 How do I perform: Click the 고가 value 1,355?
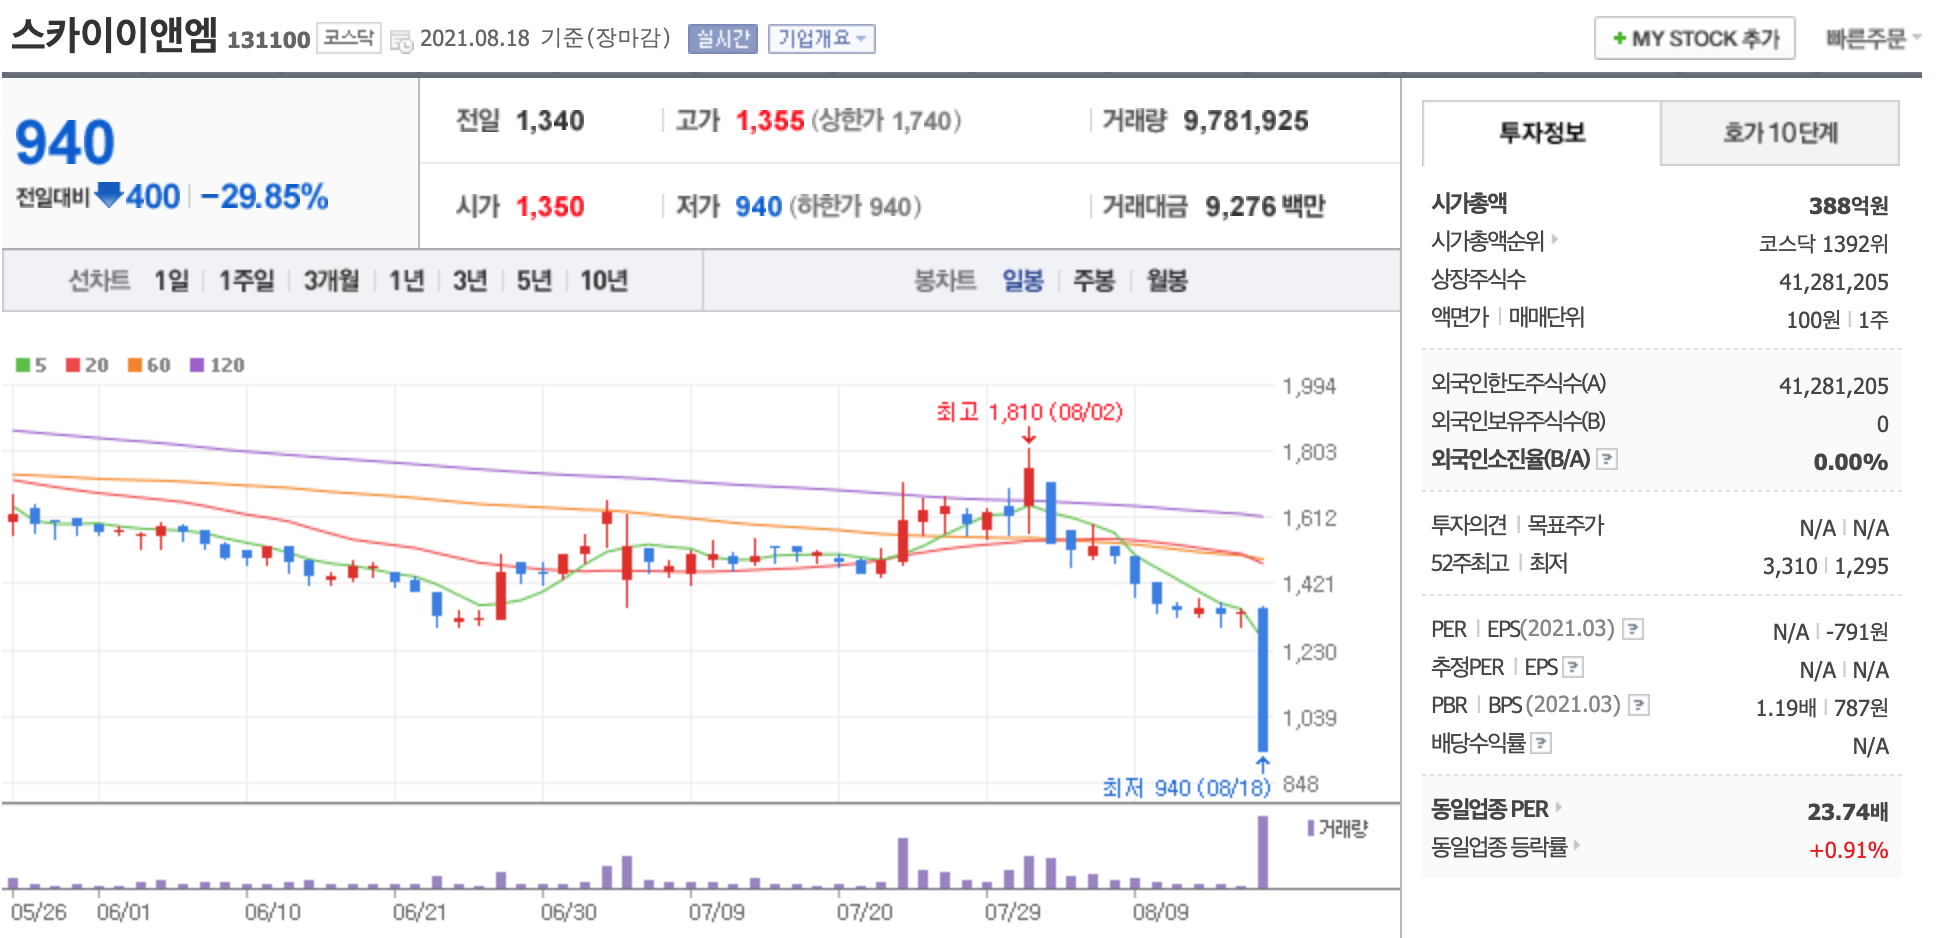click(x=770, y=121)
